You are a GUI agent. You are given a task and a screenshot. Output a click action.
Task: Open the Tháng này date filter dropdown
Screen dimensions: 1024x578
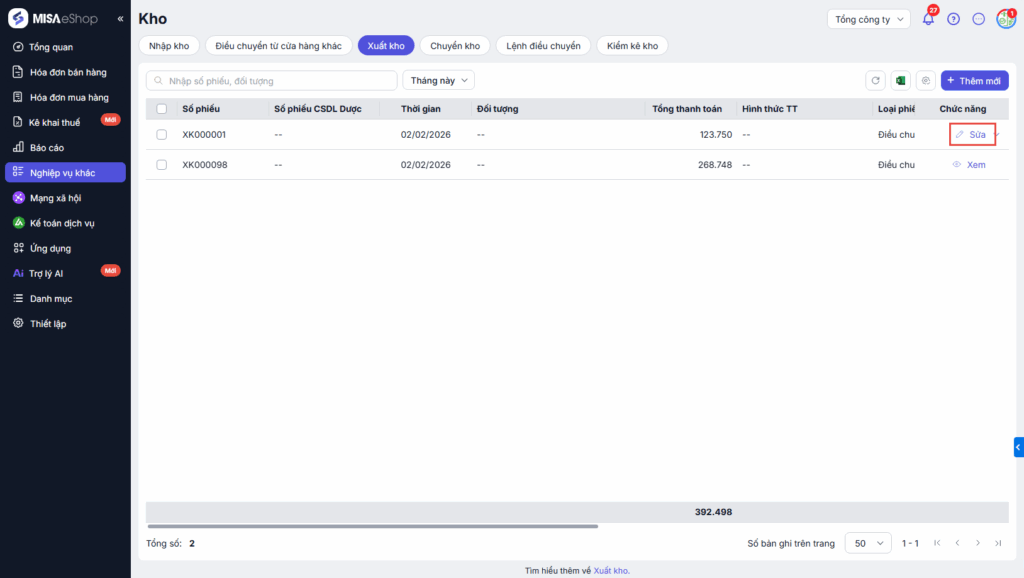[x=439, y=80]
